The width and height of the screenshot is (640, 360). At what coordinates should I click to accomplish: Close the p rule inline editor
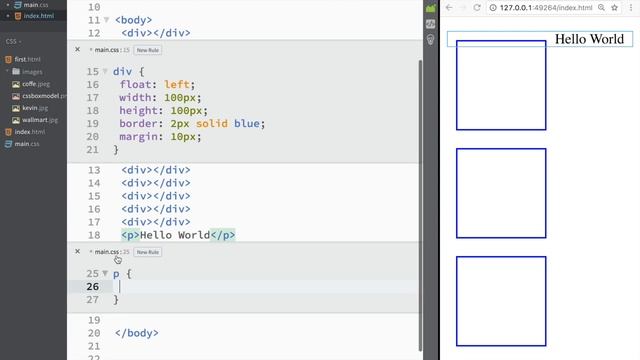pyautogui.click(x=78, y=251)
